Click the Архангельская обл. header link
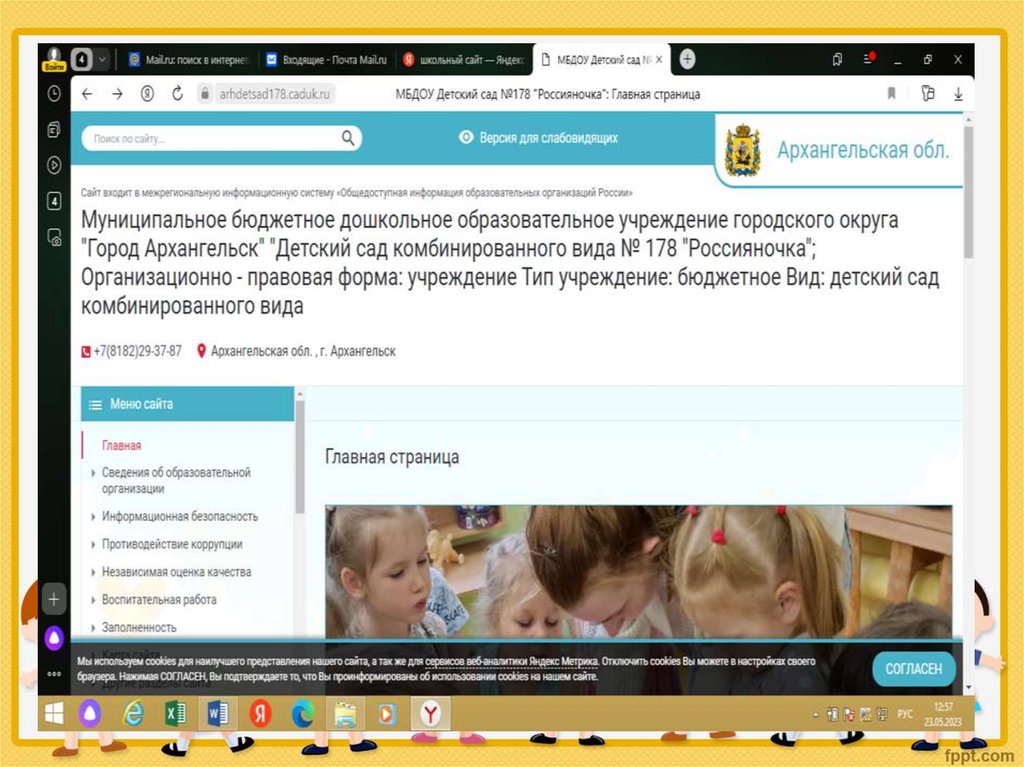 pos(863,150)
